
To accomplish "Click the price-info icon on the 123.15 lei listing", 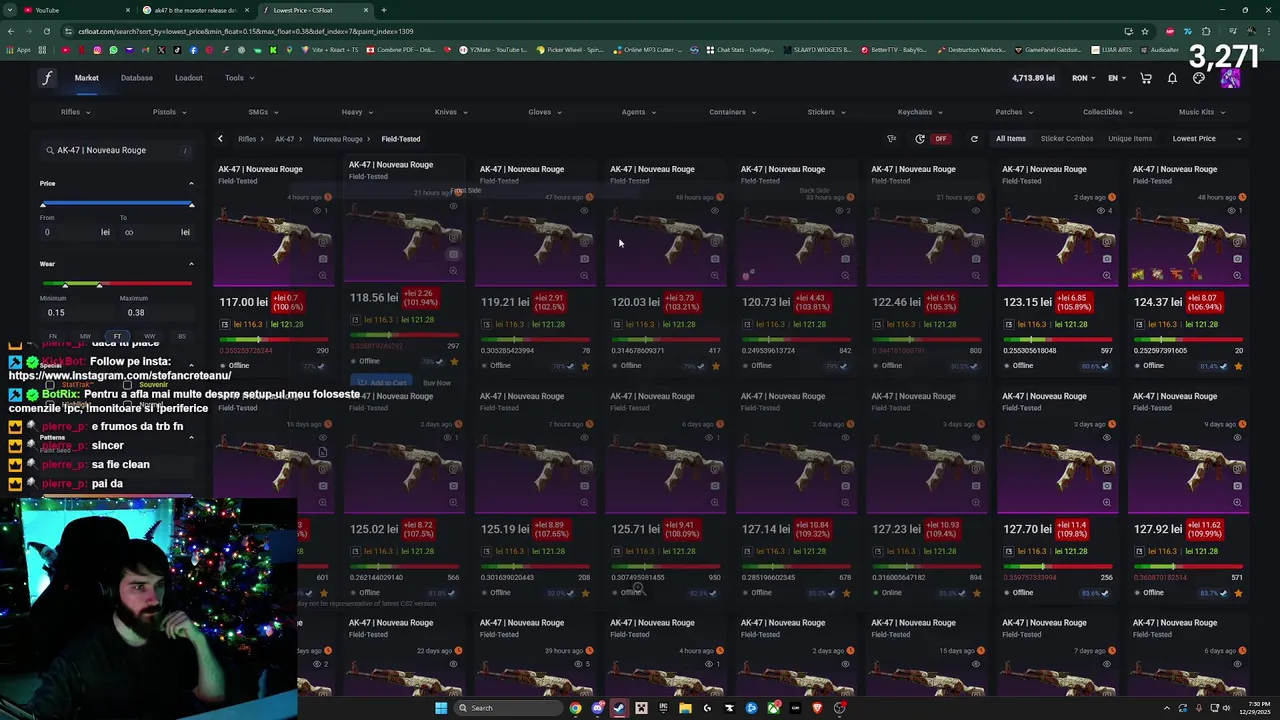I will (x=1009, y=324).
